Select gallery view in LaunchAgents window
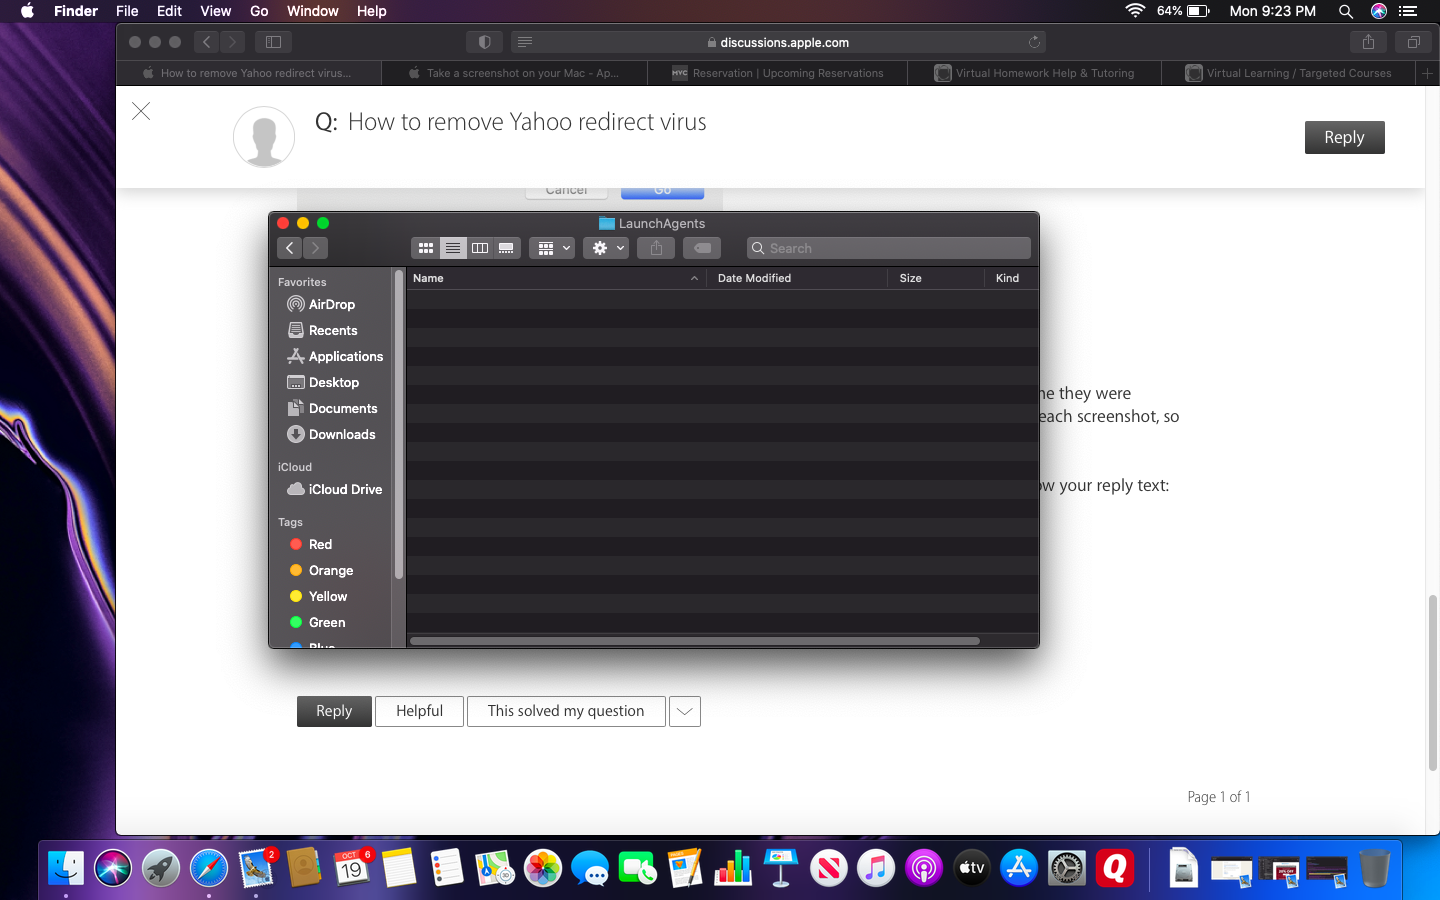This screenshot has width=1440, height=900. [x=507, y=248]
